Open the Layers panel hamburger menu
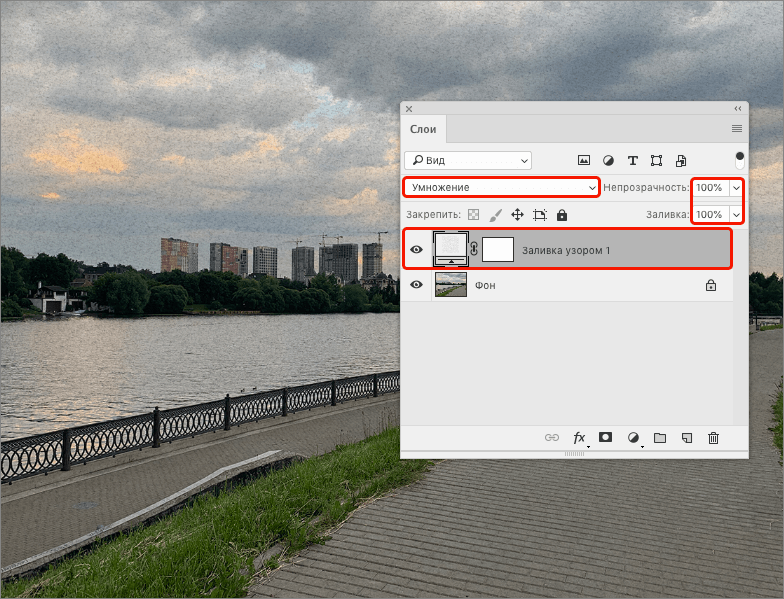The image size is (784, 599). point(737,129)
